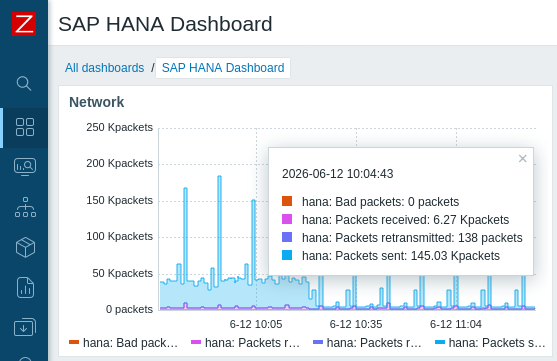Open the Data collection download sidebar icon
The width and height of the screenshot is (557, 361).
click(25, 327)
